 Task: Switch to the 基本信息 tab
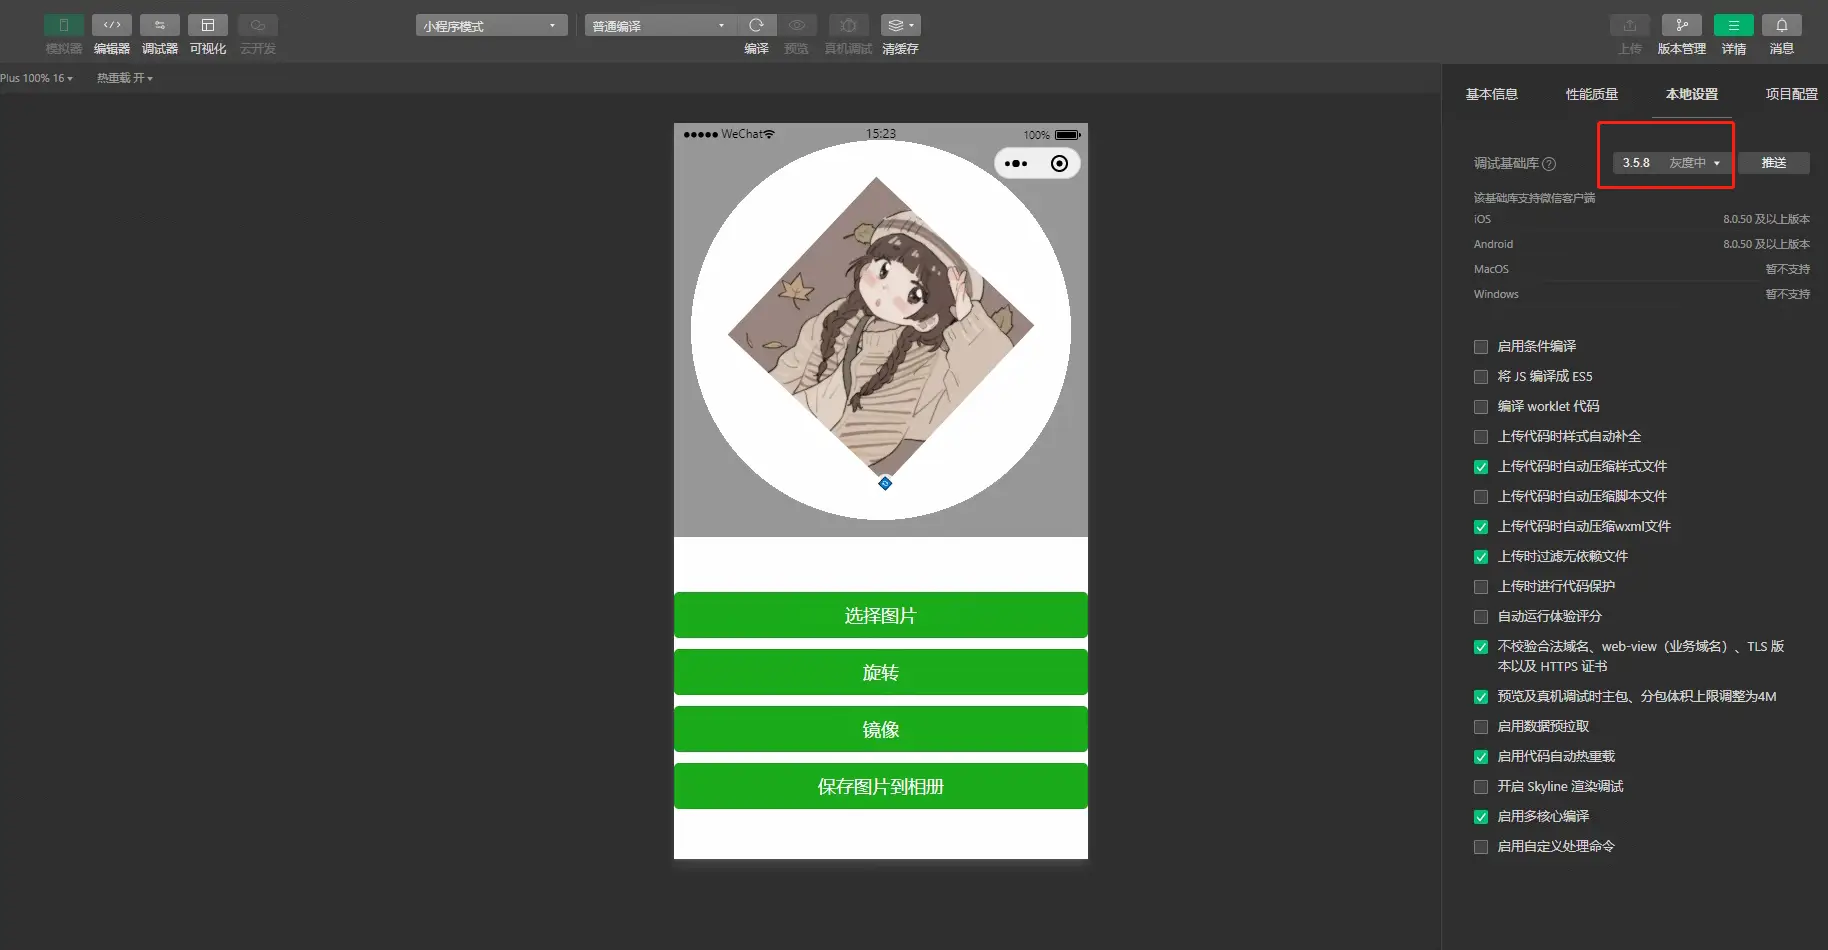click(x=1492, y=94)
